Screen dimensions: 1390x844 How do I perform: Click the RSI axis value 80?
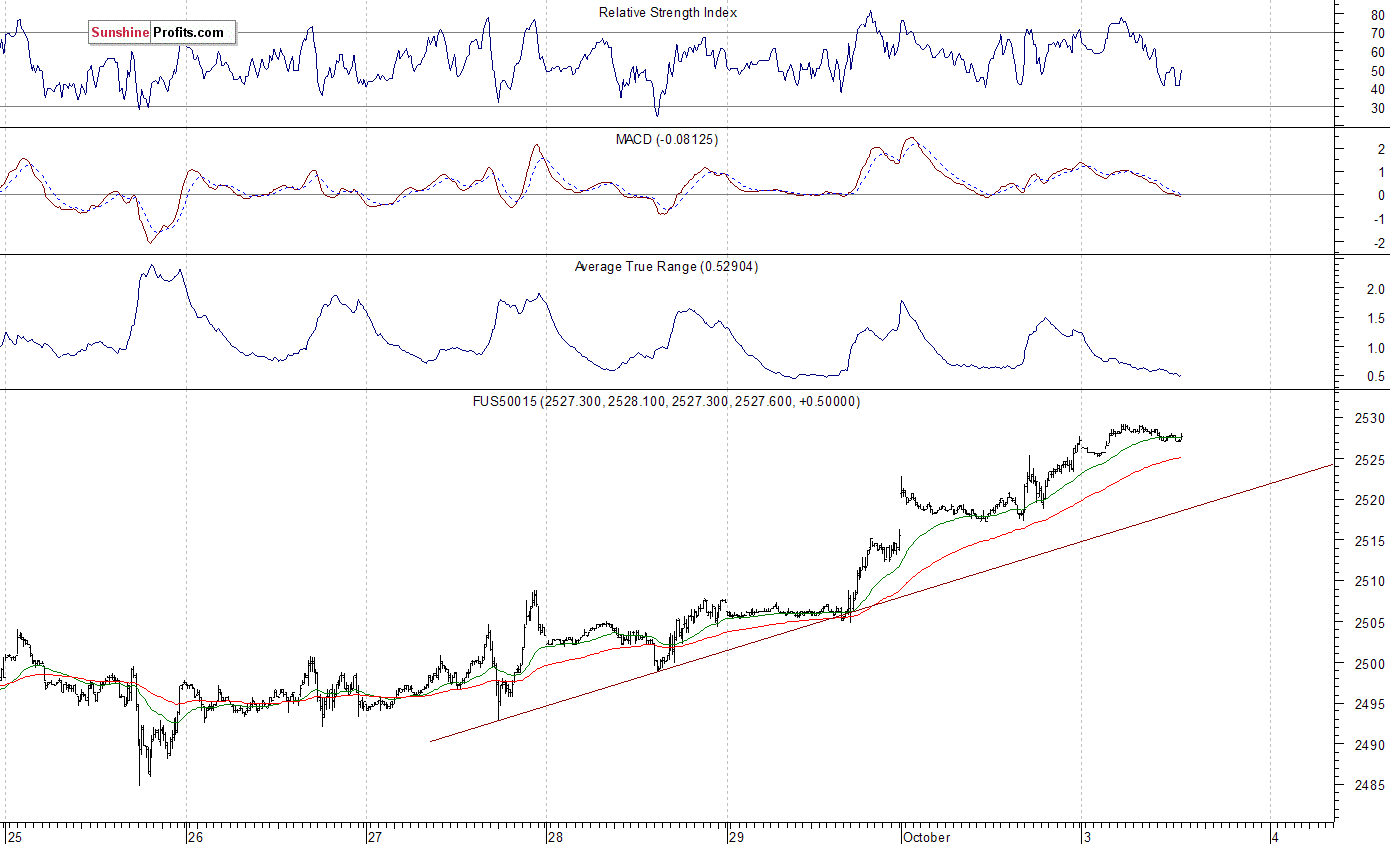[1377, 15]
